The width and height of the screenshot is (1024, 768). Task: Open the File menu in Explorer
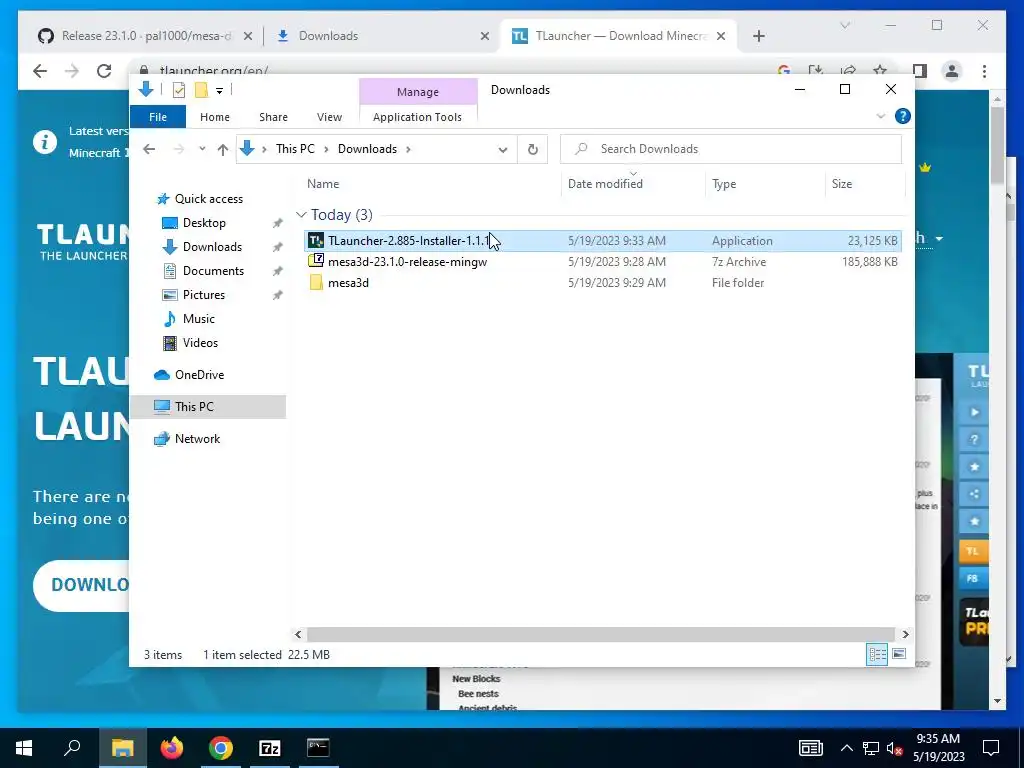(x=158, y=117)
